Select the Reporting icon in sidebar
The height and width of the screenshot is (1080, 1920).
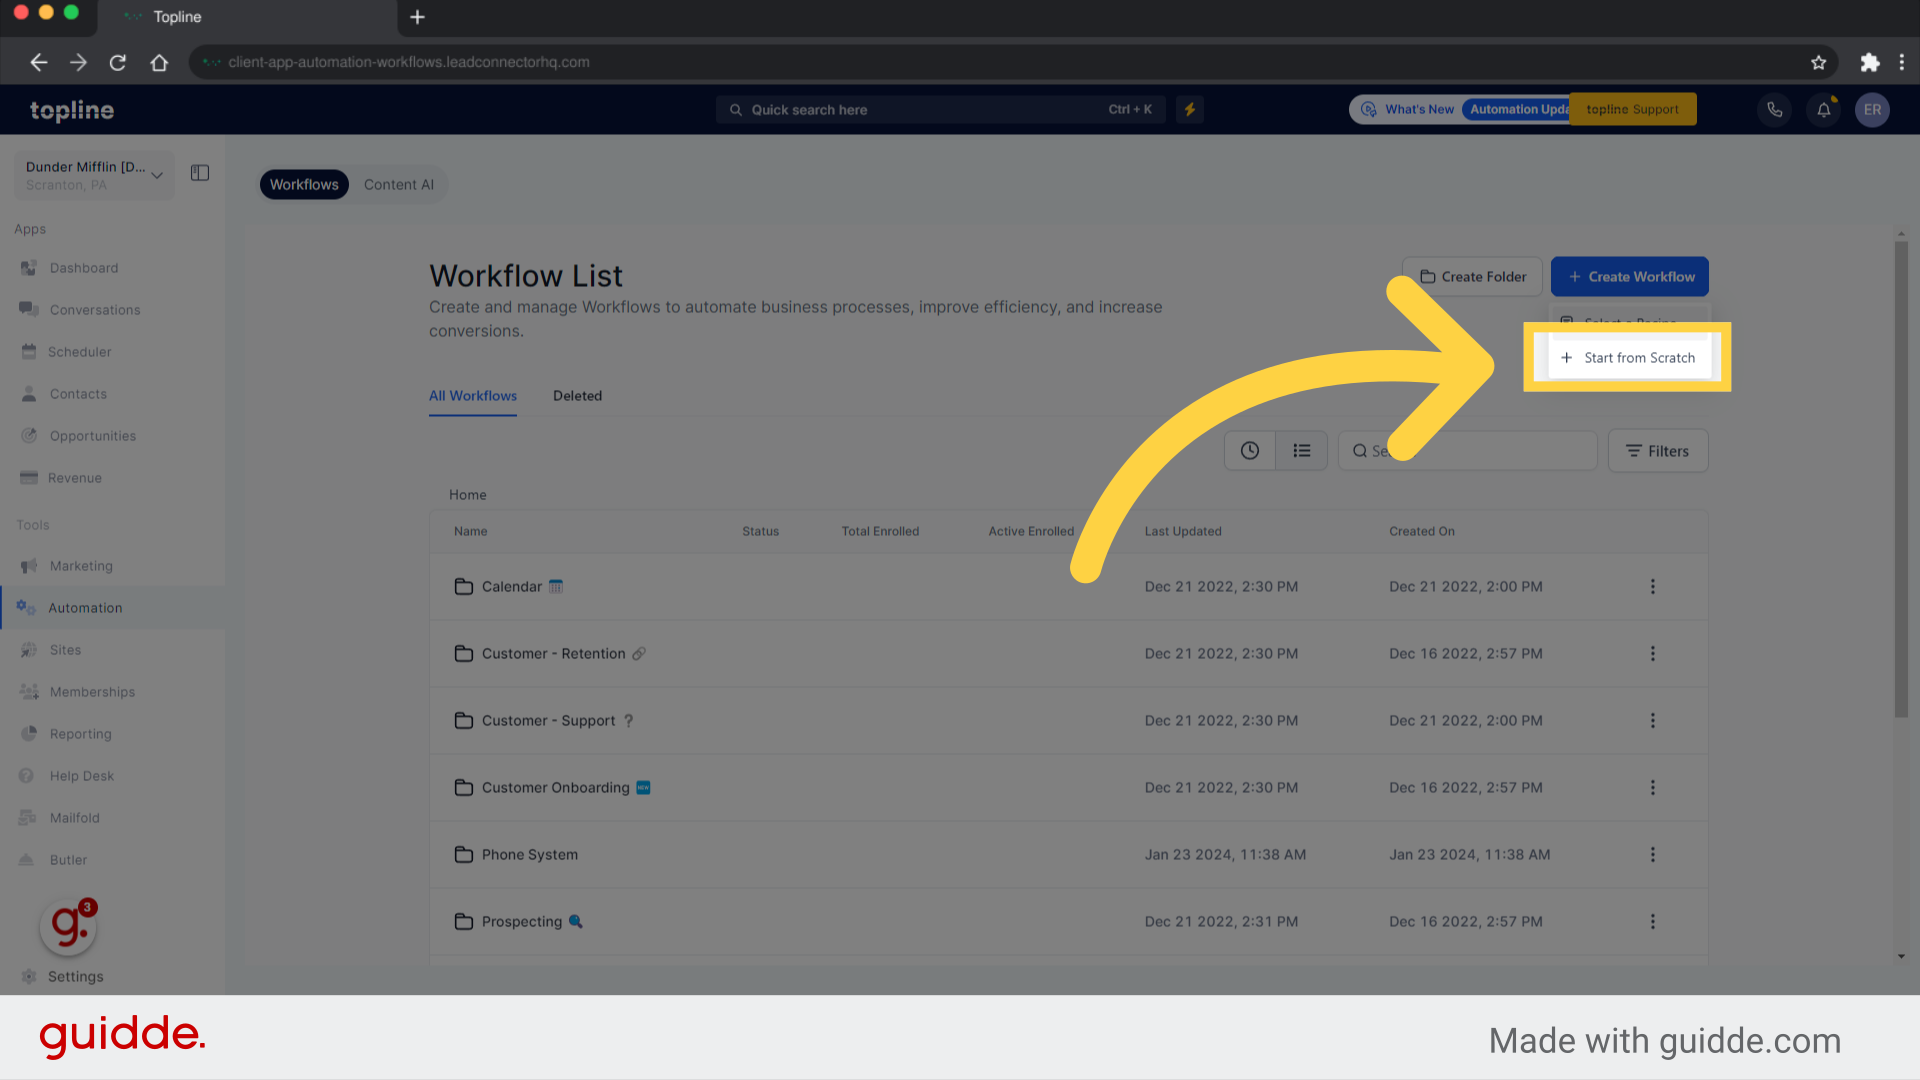pyautogui.click(x=29, y=733)
